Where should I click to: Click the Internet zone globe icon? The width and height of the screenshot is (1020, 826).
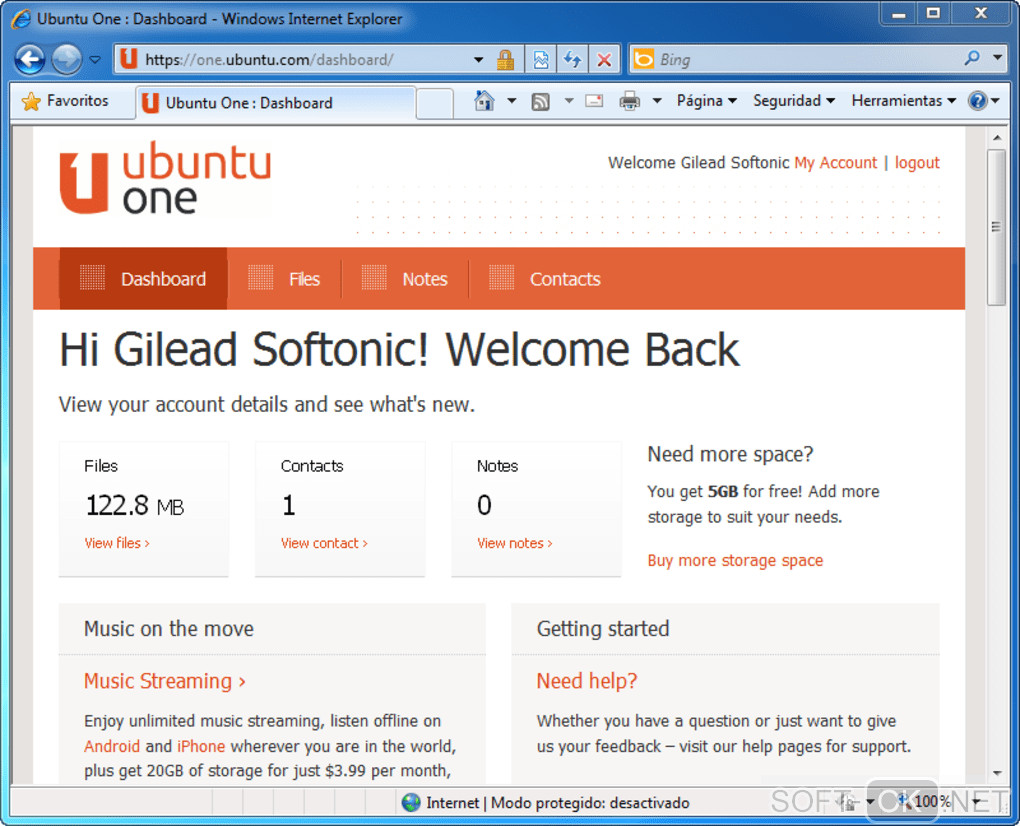pyautogui.click(x=411, y=803)
